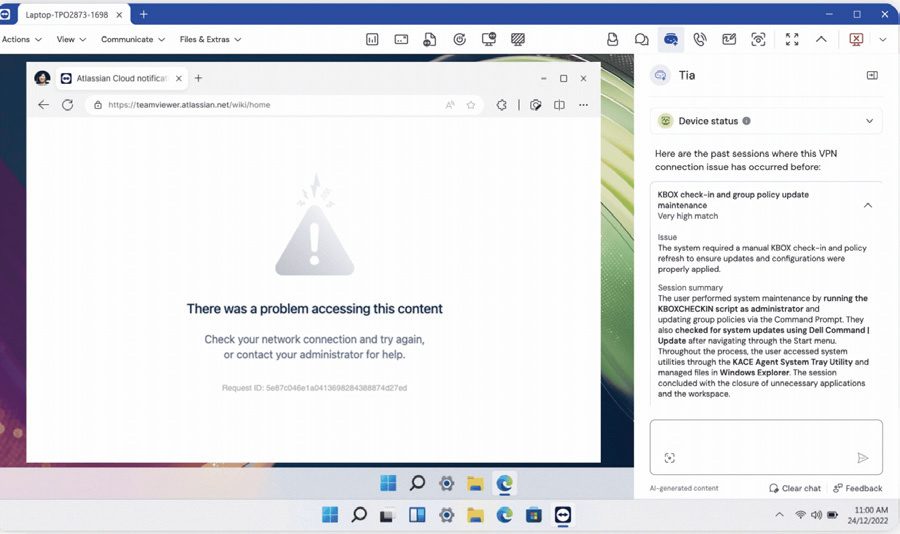Open remote browser extensions puzzle icon

502,105
